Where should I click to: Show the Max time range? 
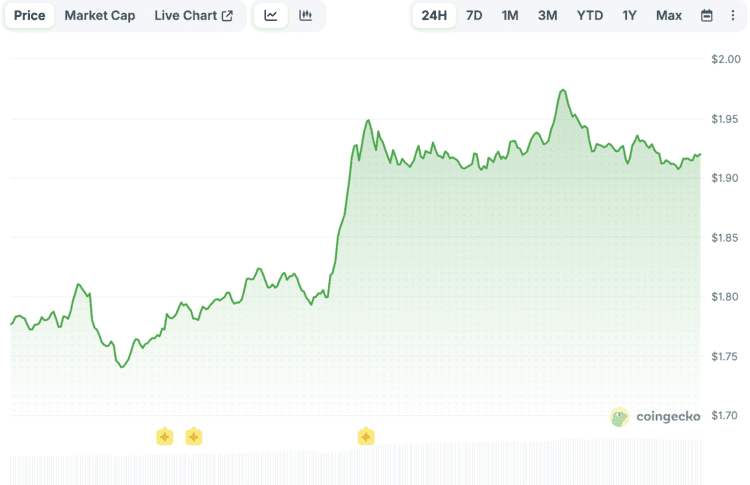(x=669, y=16)
